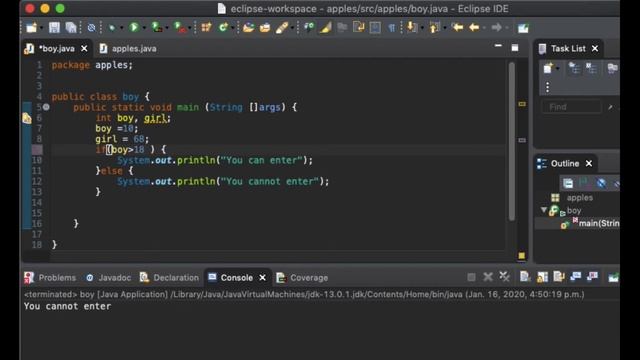The width and height of the screenshot is (640, 360).
Task: Open the Javadoc view tab
Action: 109,278
